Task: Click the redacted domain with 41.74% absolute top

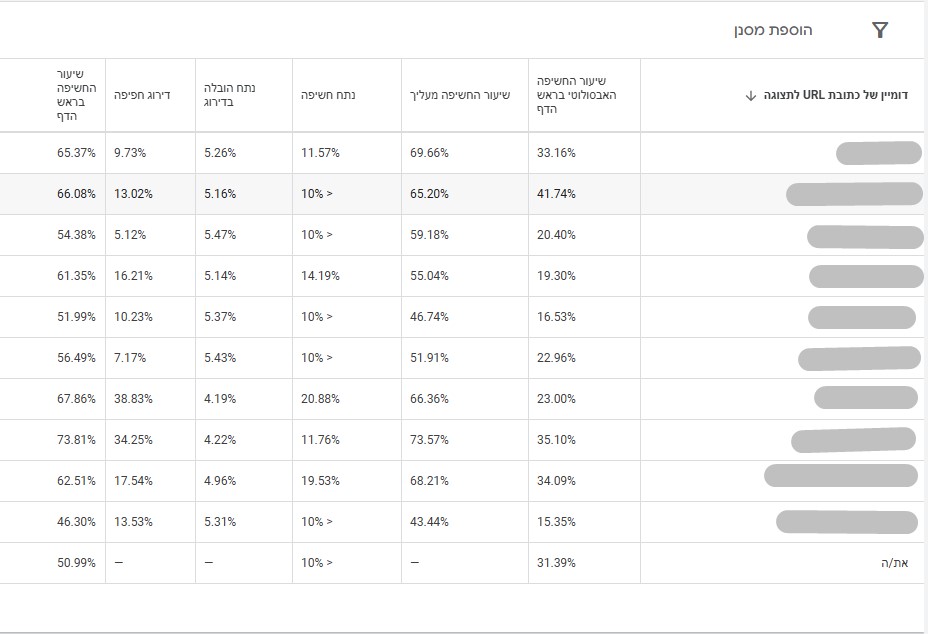Action: pyautogui.click(x=854, y=194)
